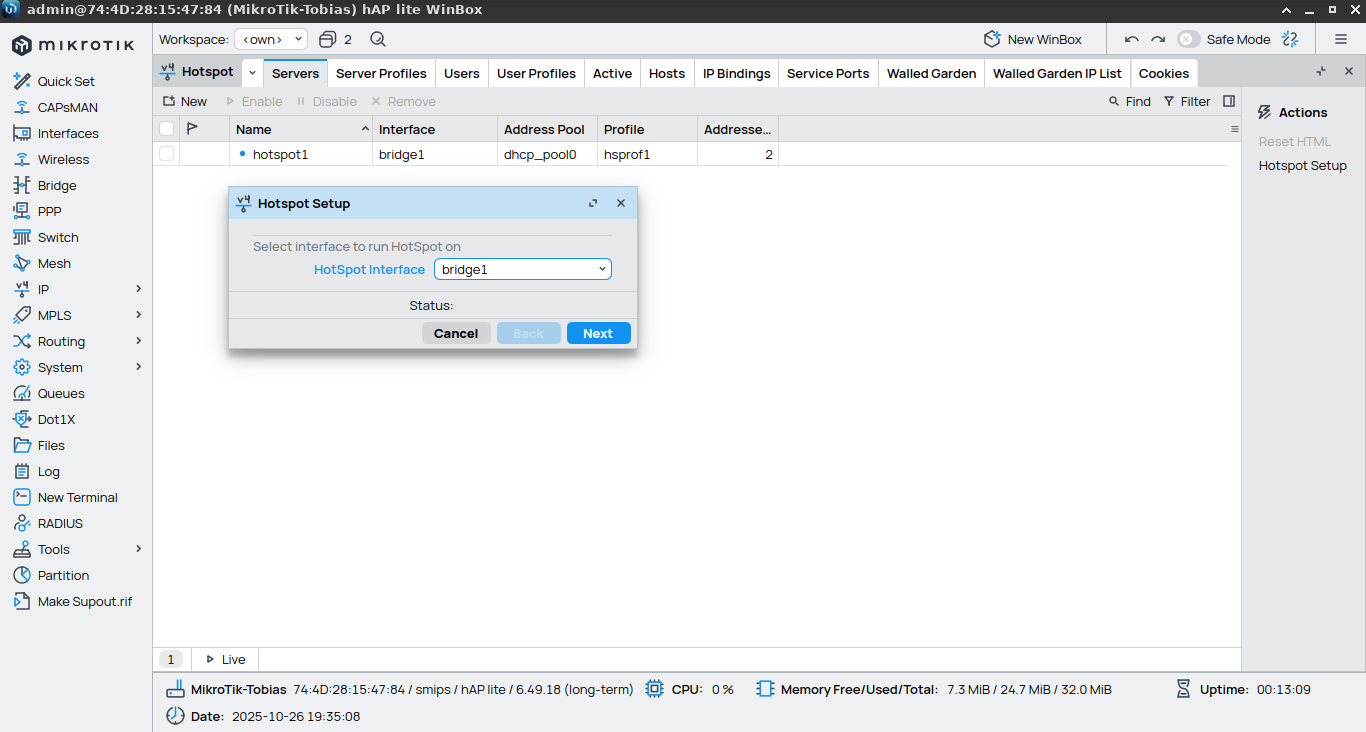This screenshot has width=1366, height=732.
Task: Toggle the Safe Mode switch
Action: pyautogui.click(x=1188, y=39)
